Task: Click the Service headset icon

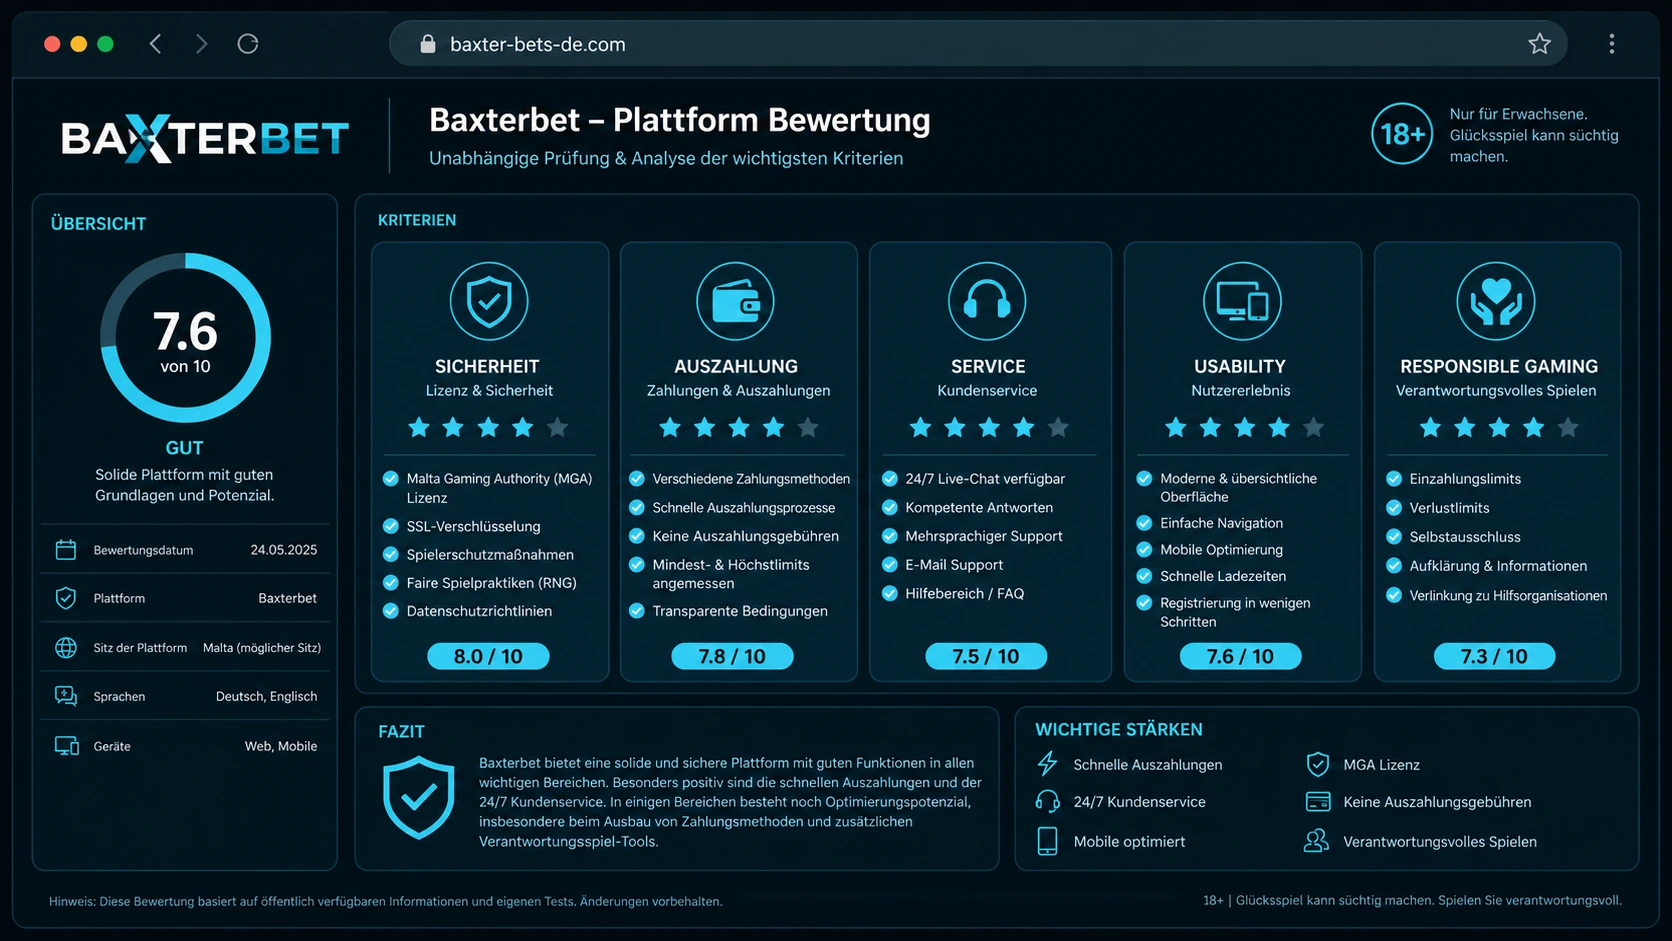Action: click(x=987, y=301)
